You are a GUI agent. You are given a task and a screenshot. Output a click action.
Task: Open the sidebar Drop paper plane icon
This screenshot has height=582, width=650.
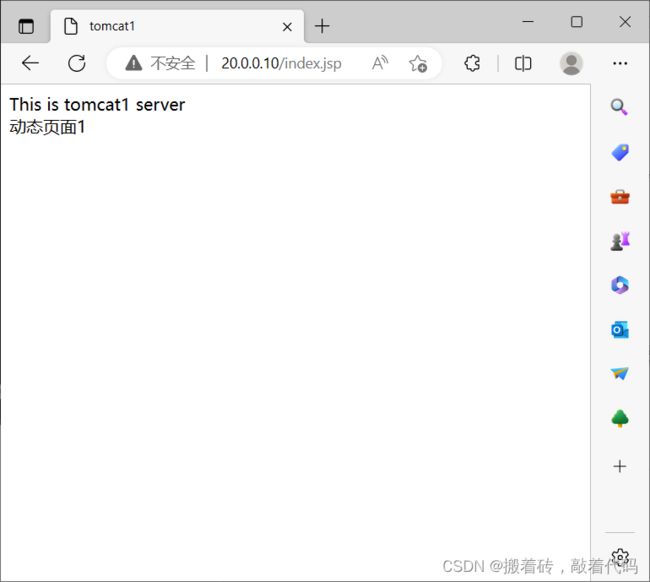tap(620, 373)
